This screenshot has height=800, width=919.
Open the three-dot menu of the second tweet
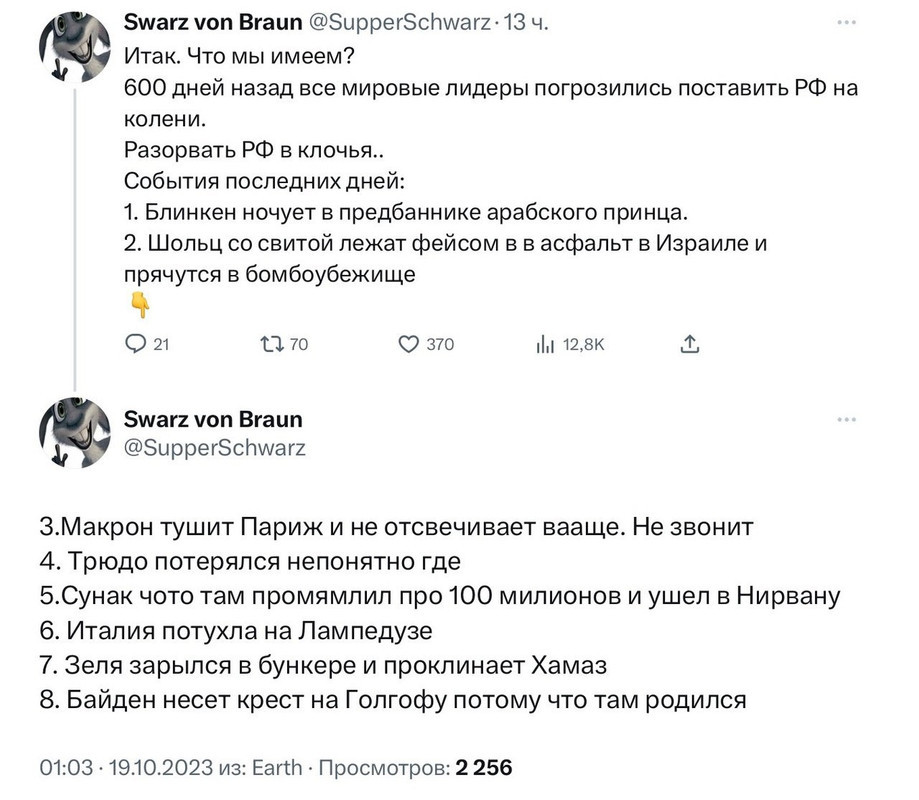(x=846, y=419)
